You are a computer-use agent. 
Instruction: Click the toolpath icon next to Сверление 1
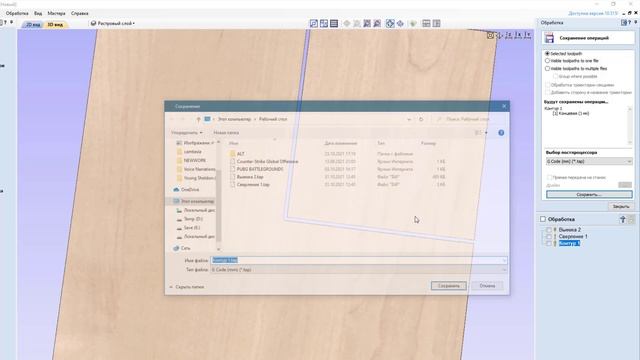coord(555,236)
